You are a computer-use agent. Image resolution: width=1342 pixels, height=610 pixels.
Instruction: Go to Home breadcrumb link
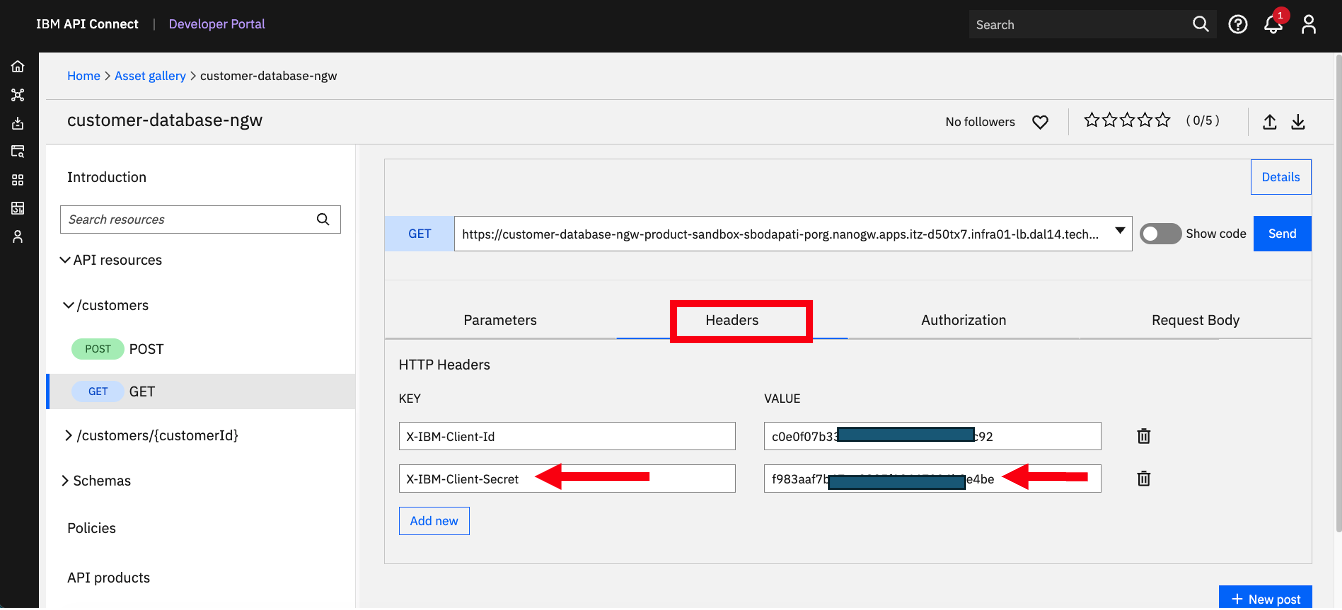(84, 76)
